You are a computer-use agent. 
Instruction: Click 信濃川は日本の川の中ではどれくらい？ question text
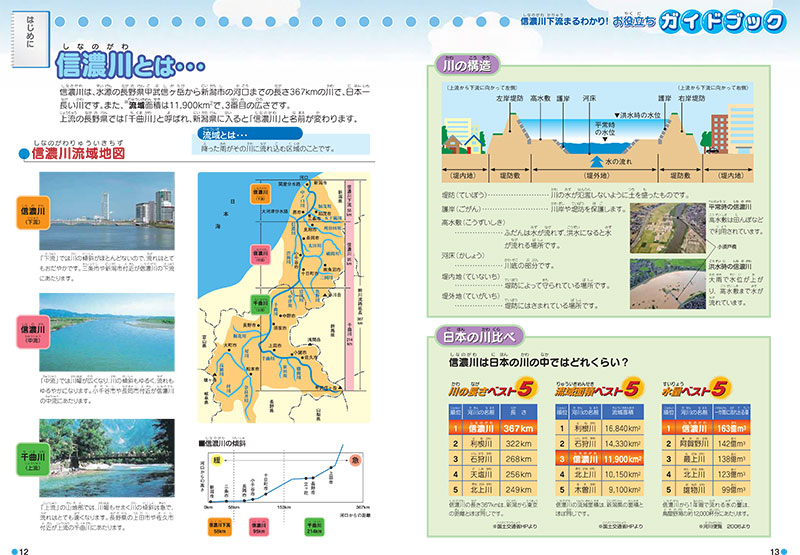[x=538, y=362]
